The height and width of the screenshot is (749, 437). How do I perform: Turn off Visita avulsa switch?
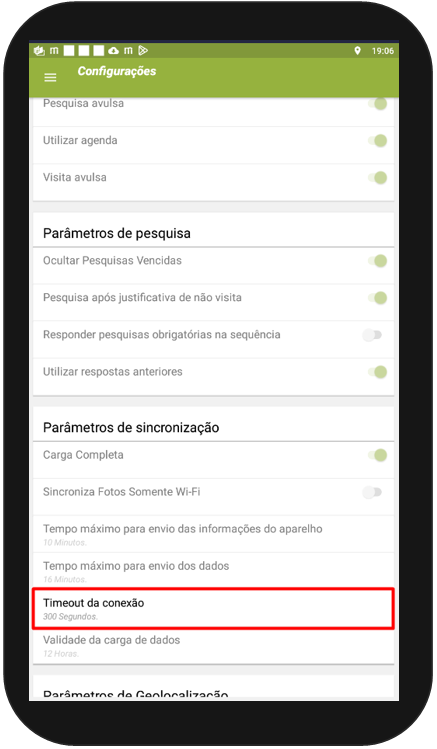point(377,178)
